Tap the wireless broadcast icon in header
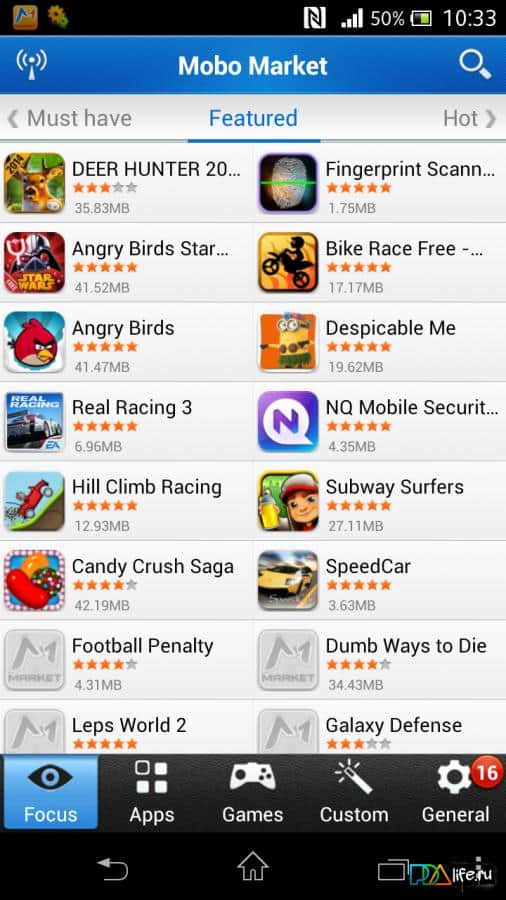The width and height of the screenshot is (506, 900). pyautogui.click(x=32, y=64)
